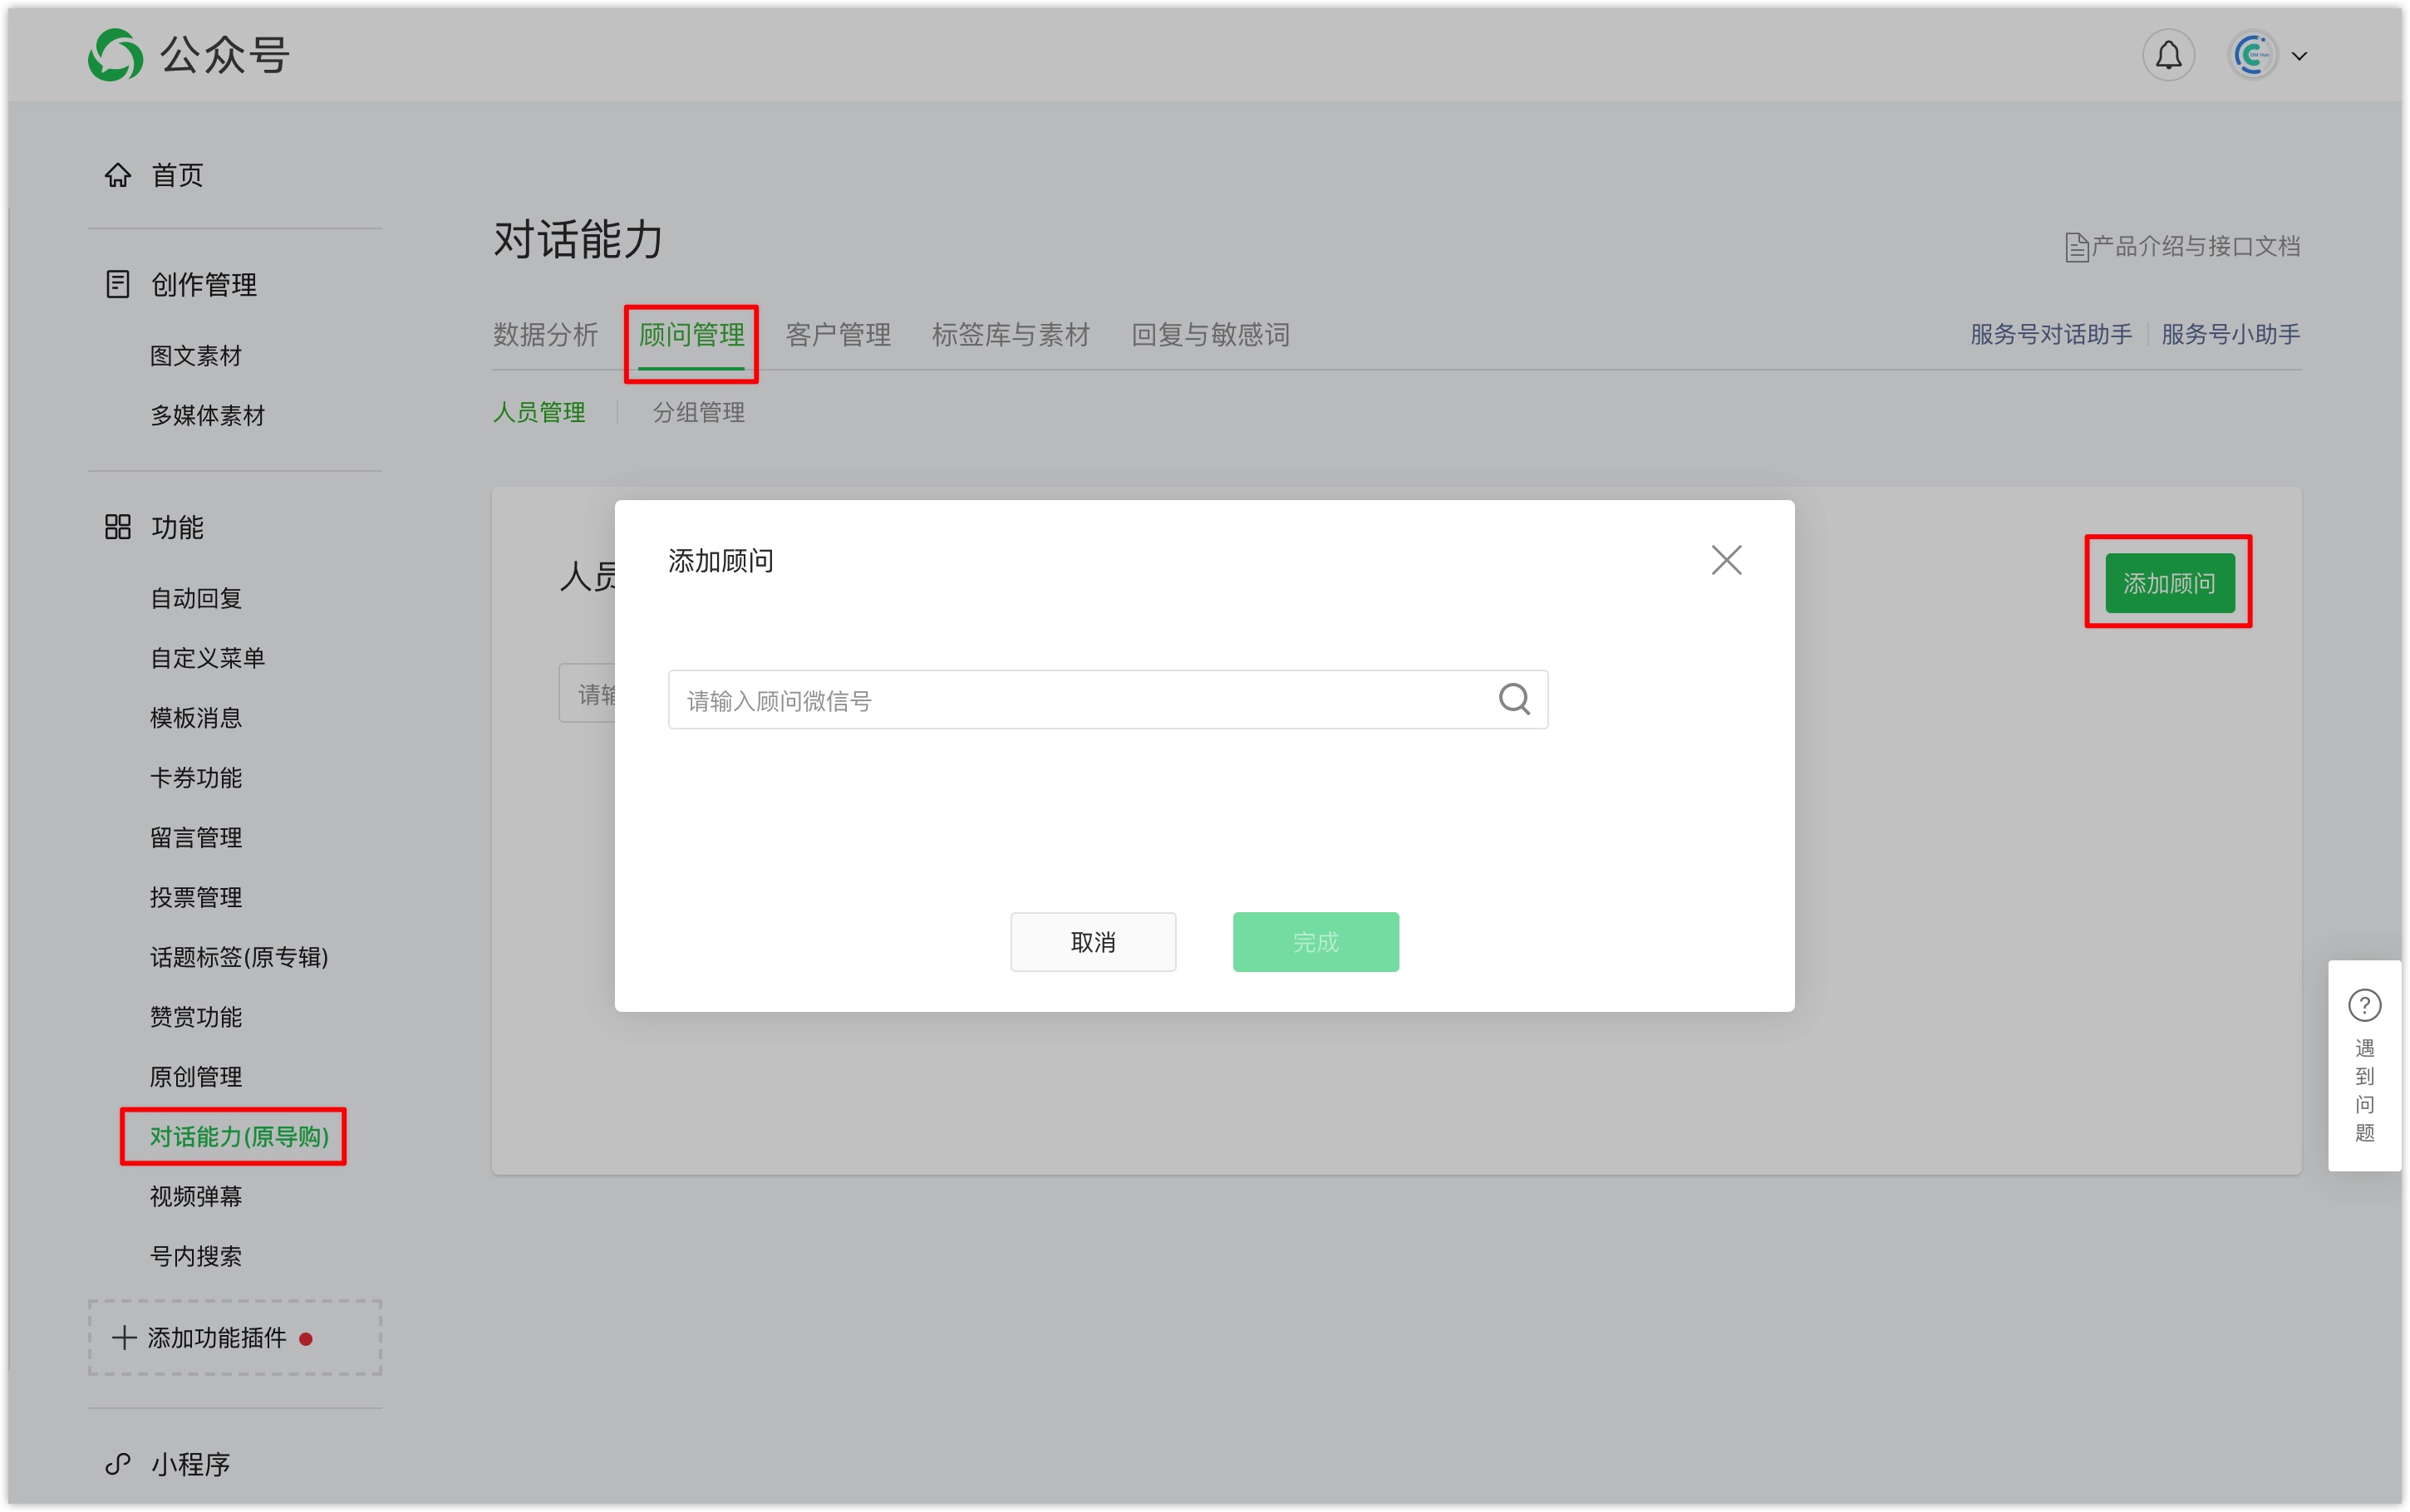Open 留言管理 in sidebar
This screenshot has width=2410, height=1512.
[x=196, y=837]
